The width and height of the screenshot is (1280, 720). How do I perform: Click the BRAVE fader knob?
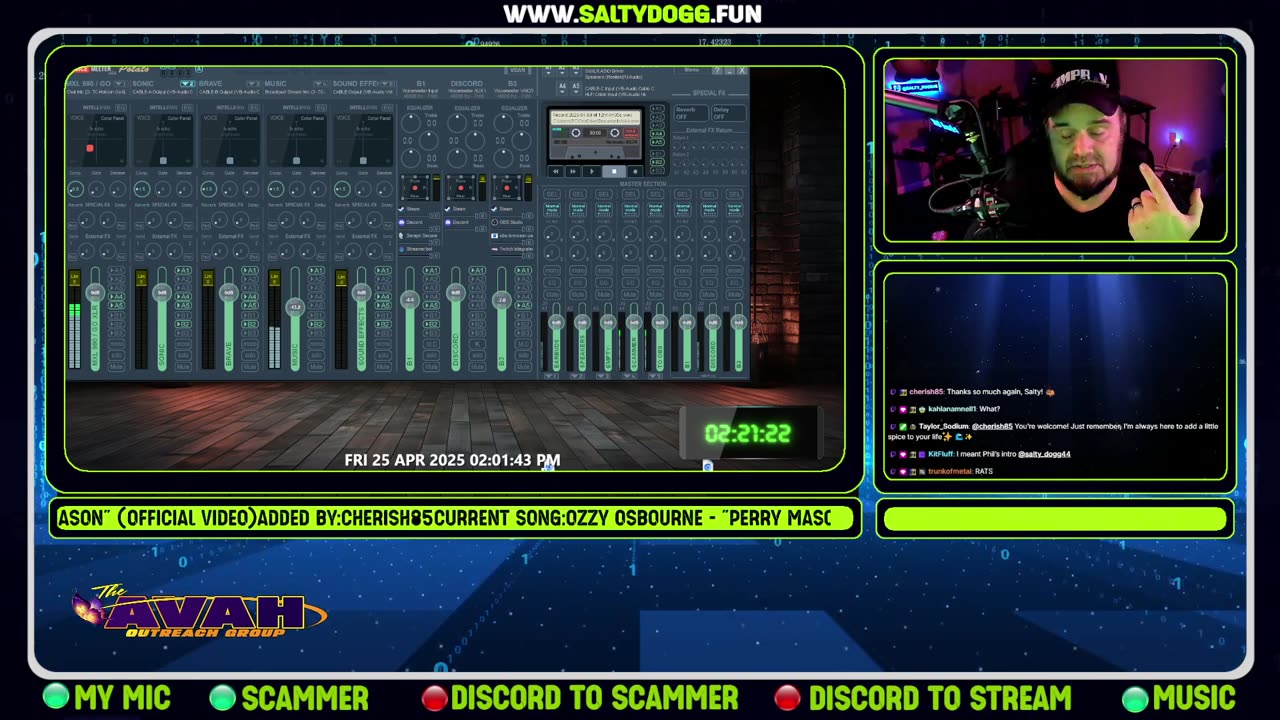[229, 292]
